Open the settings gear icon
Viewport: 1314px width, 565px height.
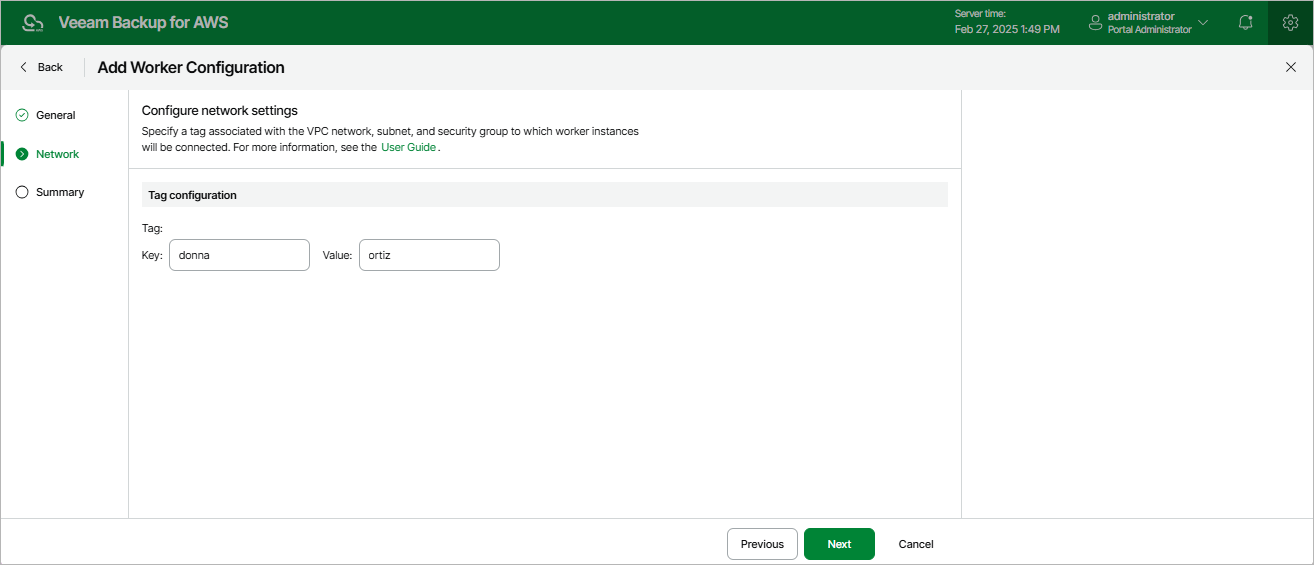pyautogui.click(x=1290, y=22)
